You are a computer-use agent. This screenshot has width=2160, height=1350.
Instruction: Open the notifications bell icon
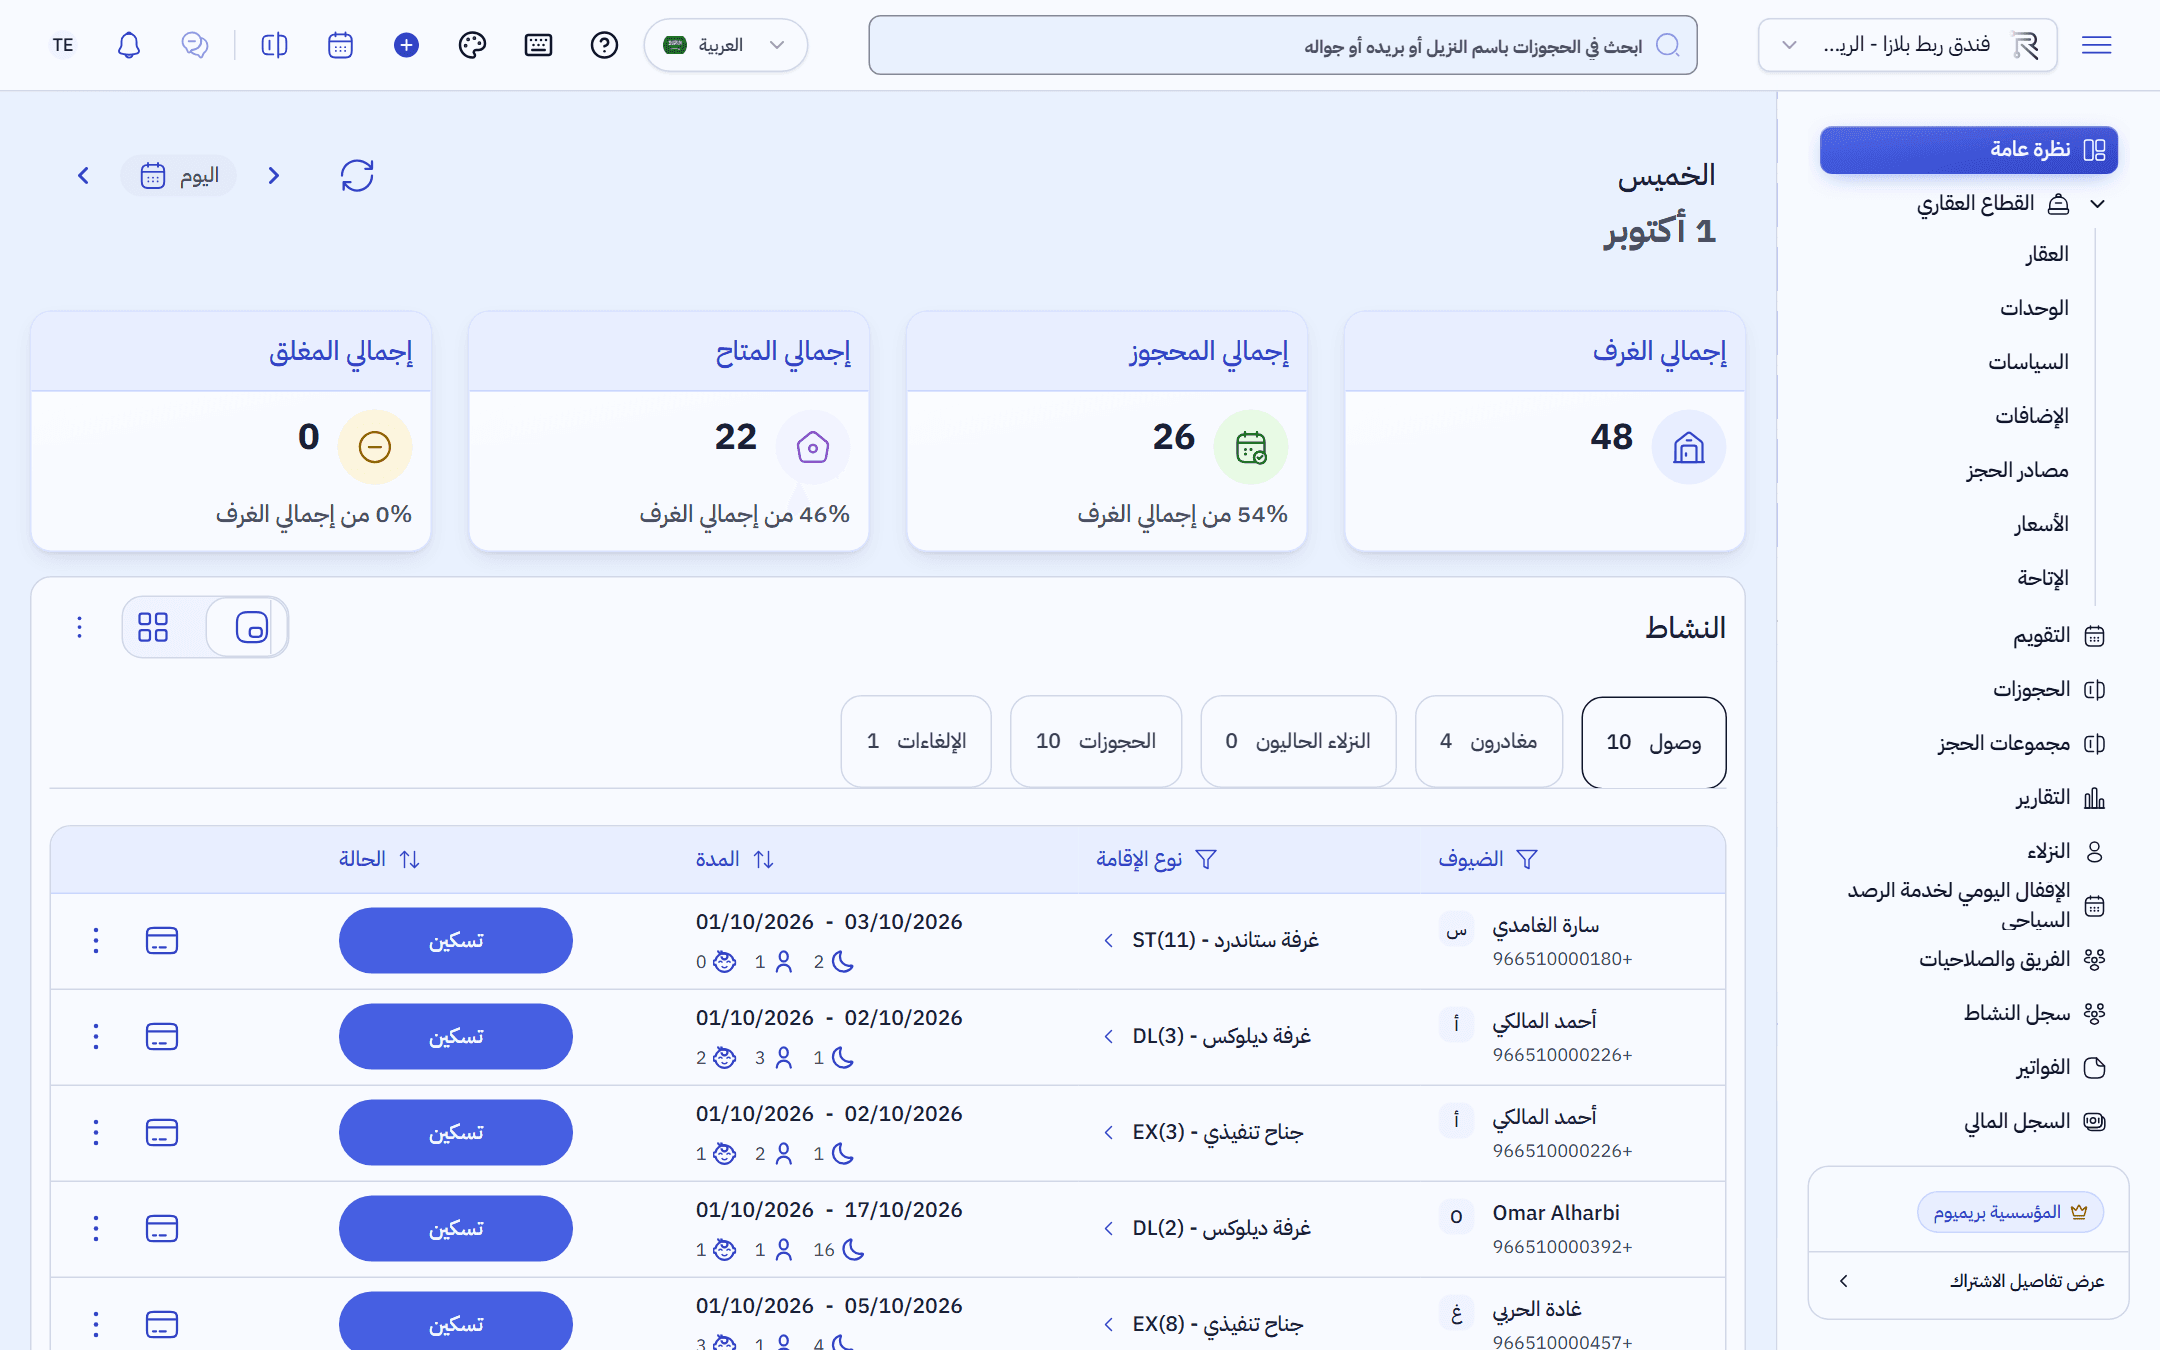[129, 45]
